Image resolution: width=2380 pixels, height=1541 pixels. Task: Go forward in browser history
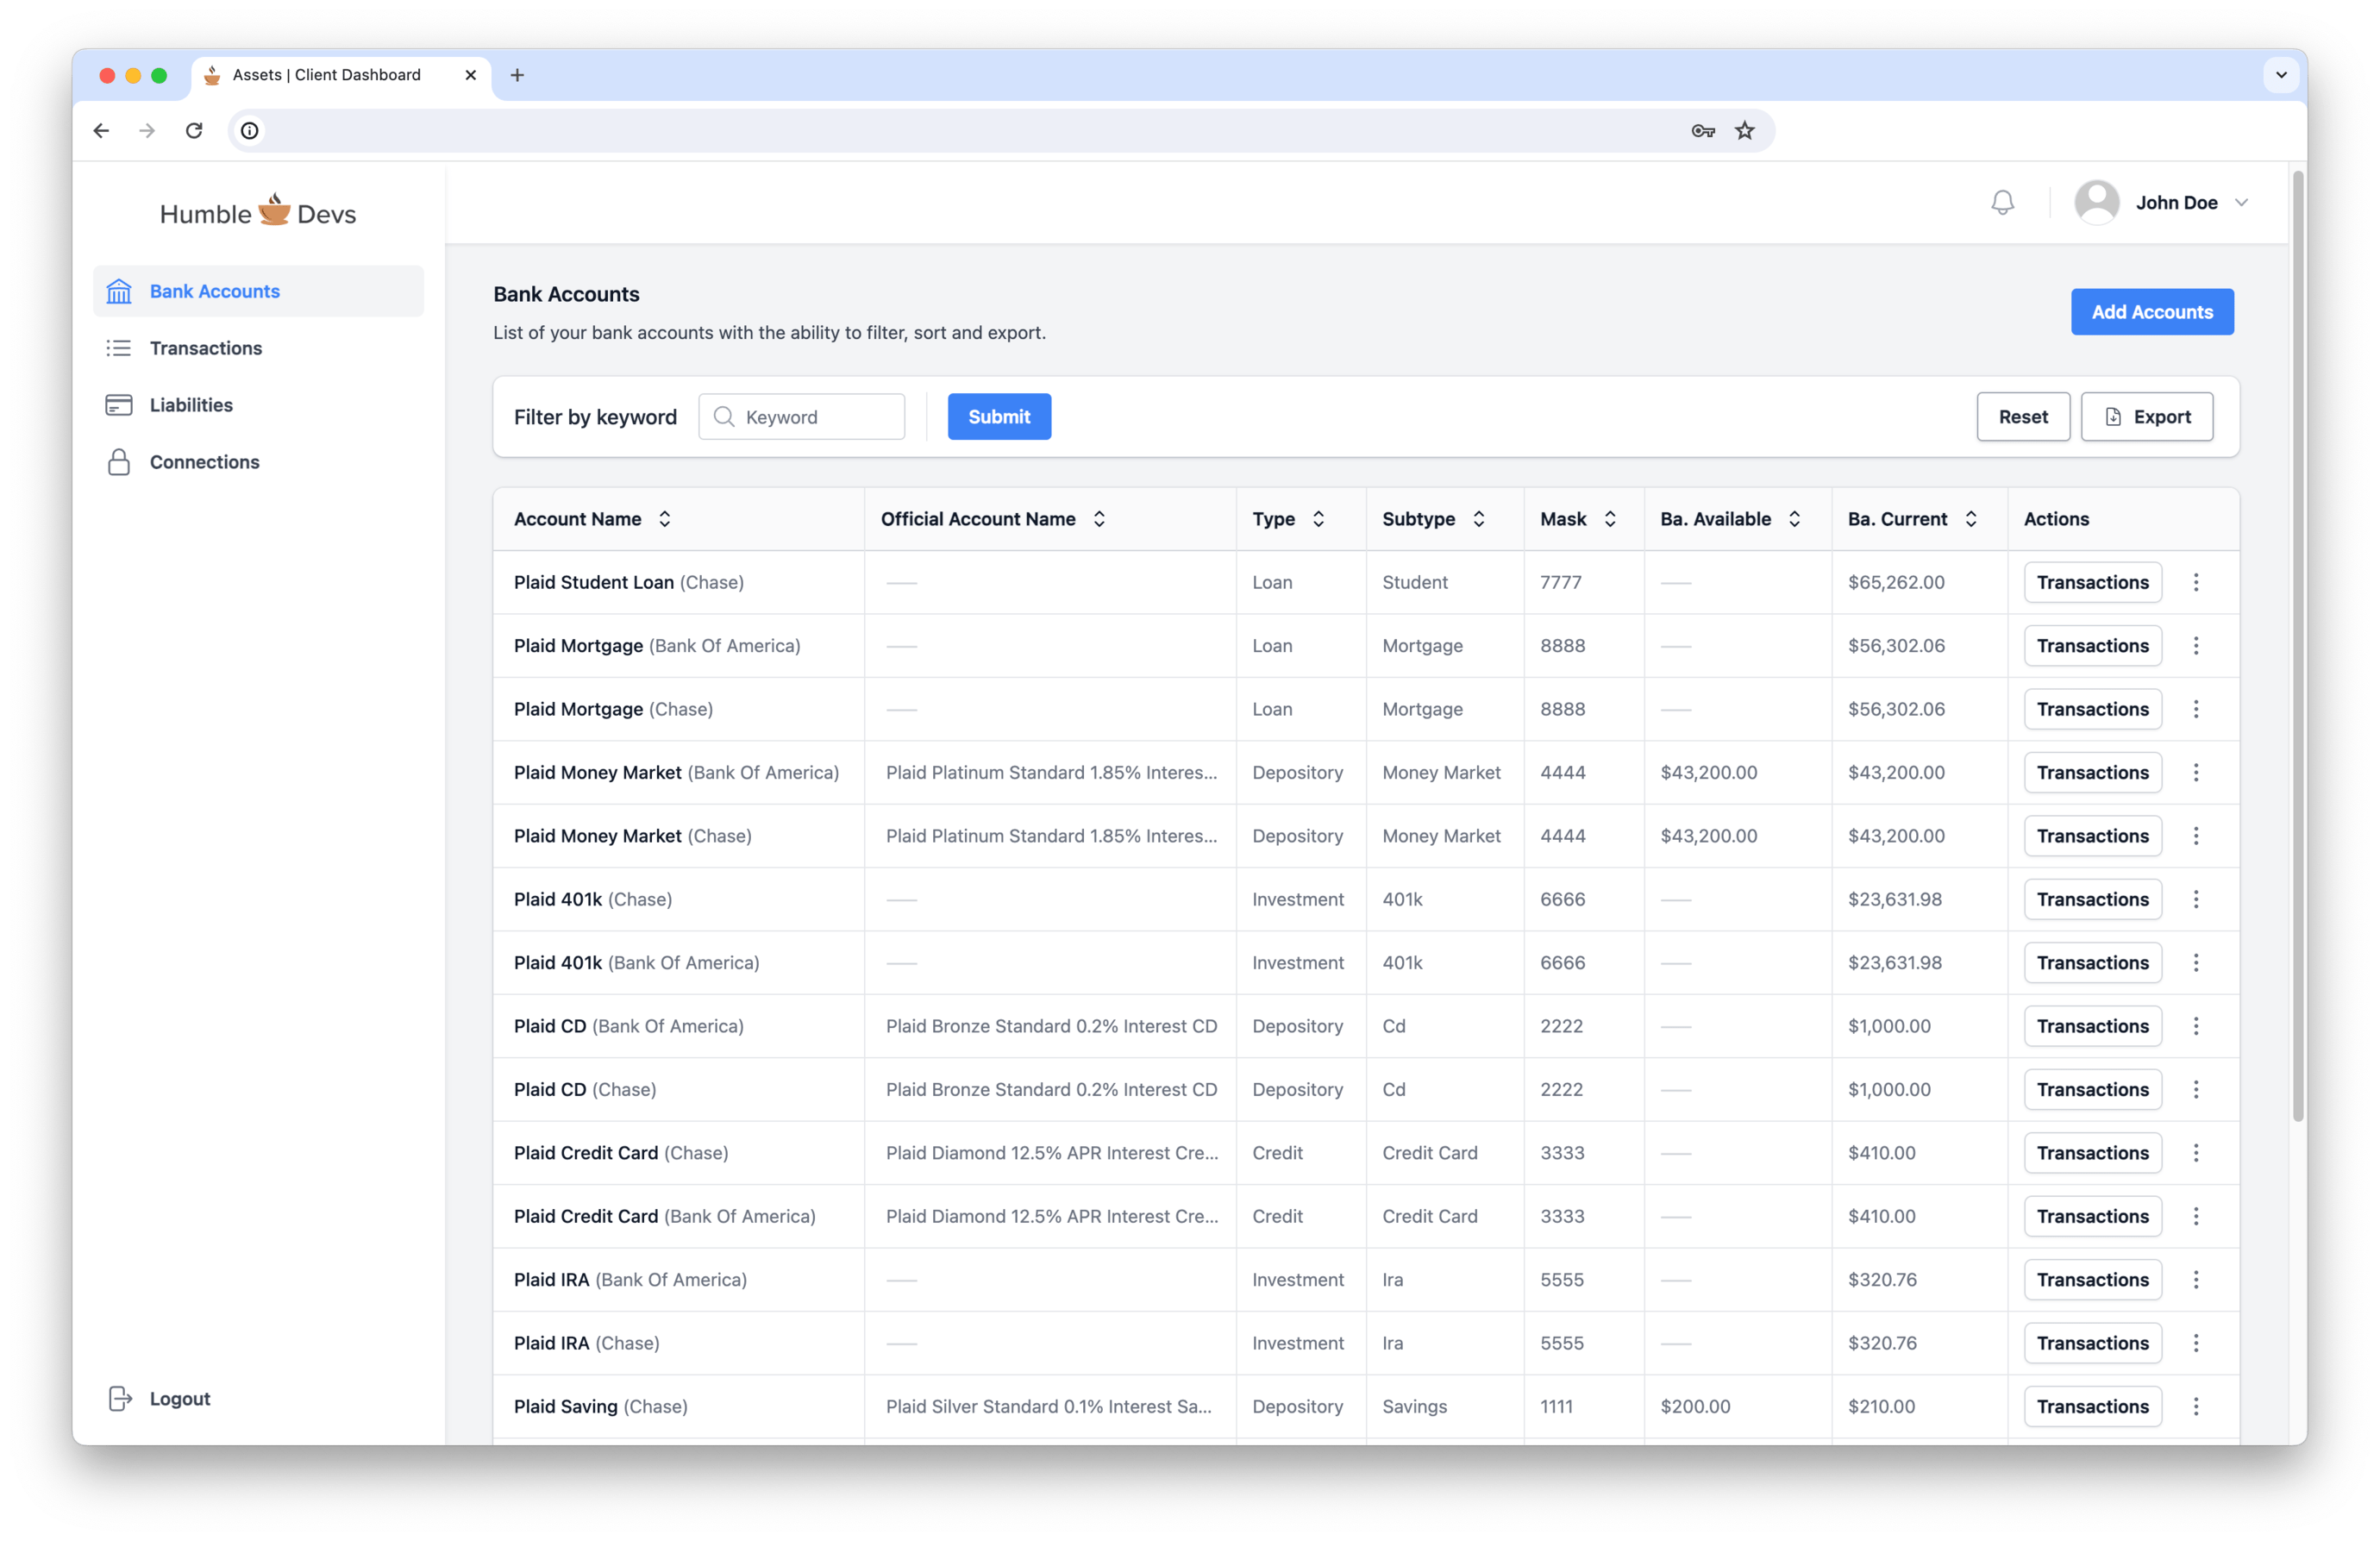click(147, 131)
